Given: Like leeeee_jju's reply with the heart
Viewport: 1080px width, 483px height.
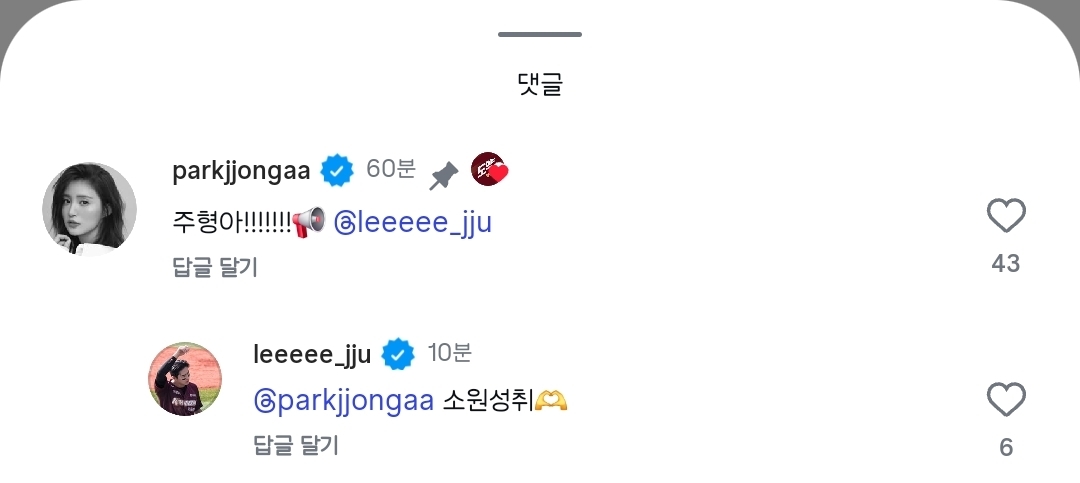Looking at the screenshot, I should [x=1006, y=400].
